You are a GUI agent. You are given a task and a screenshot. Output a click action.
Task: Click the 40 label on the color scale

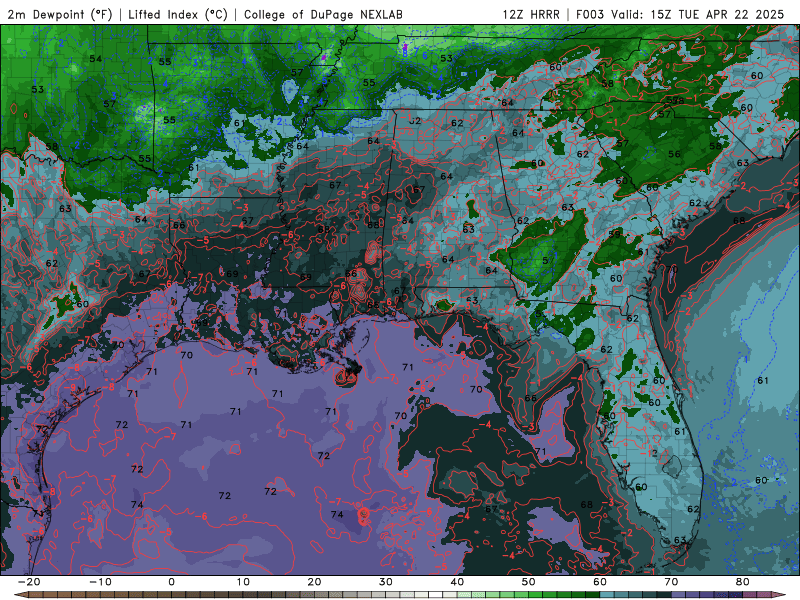point(457,582)
